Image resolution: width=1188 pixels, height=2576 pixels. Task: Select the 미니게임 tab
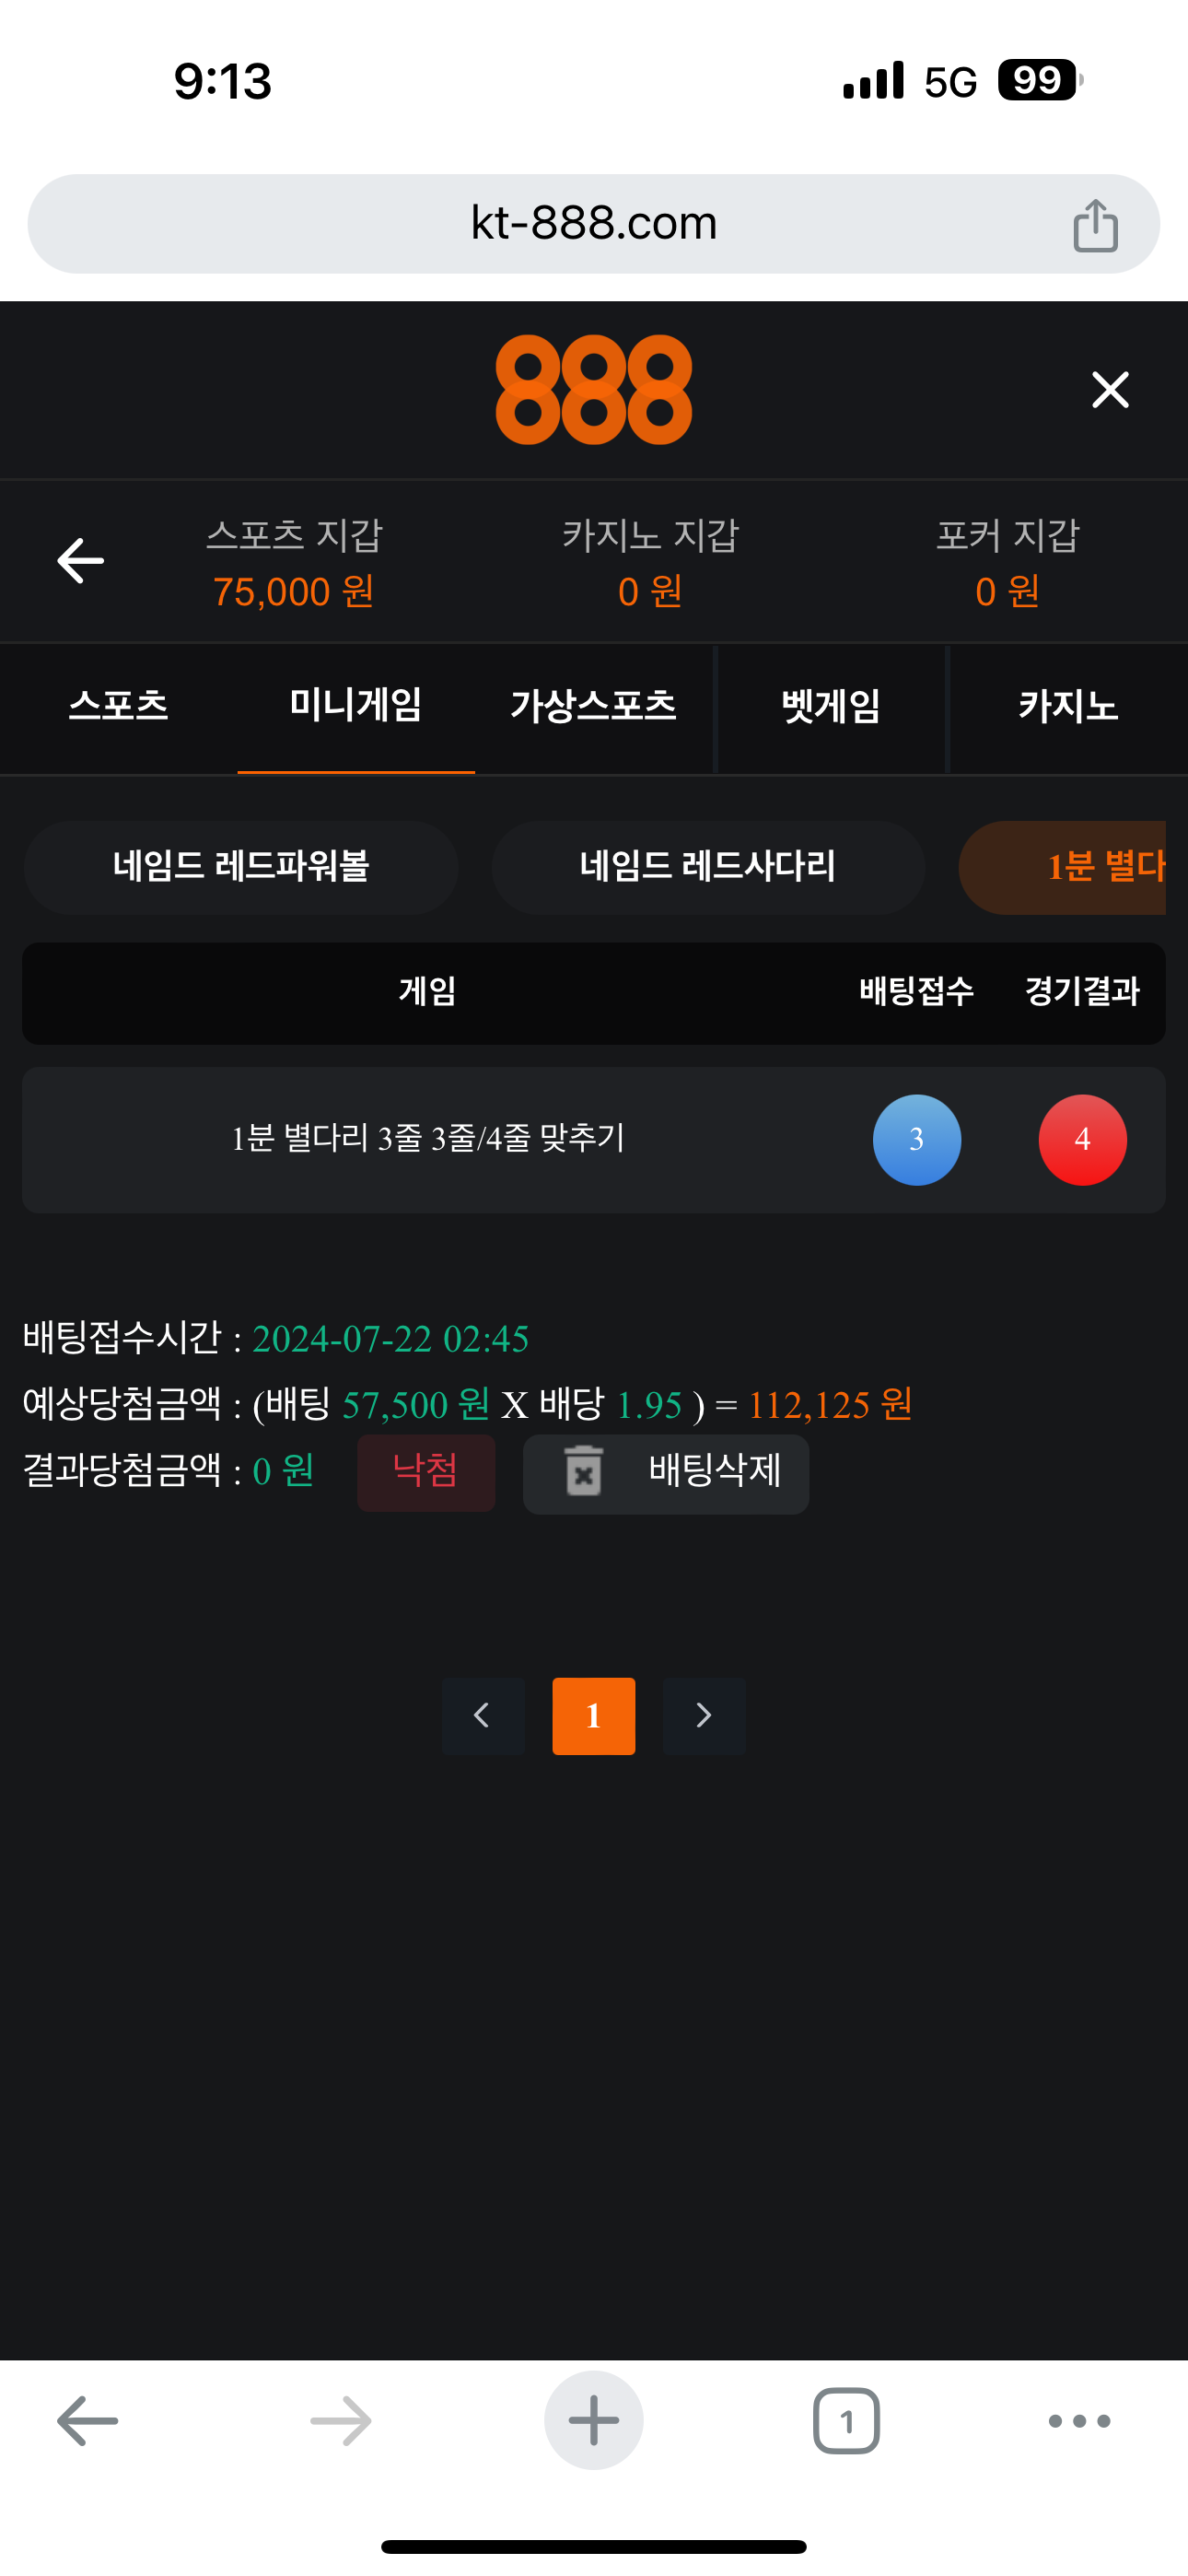[356, 707]
